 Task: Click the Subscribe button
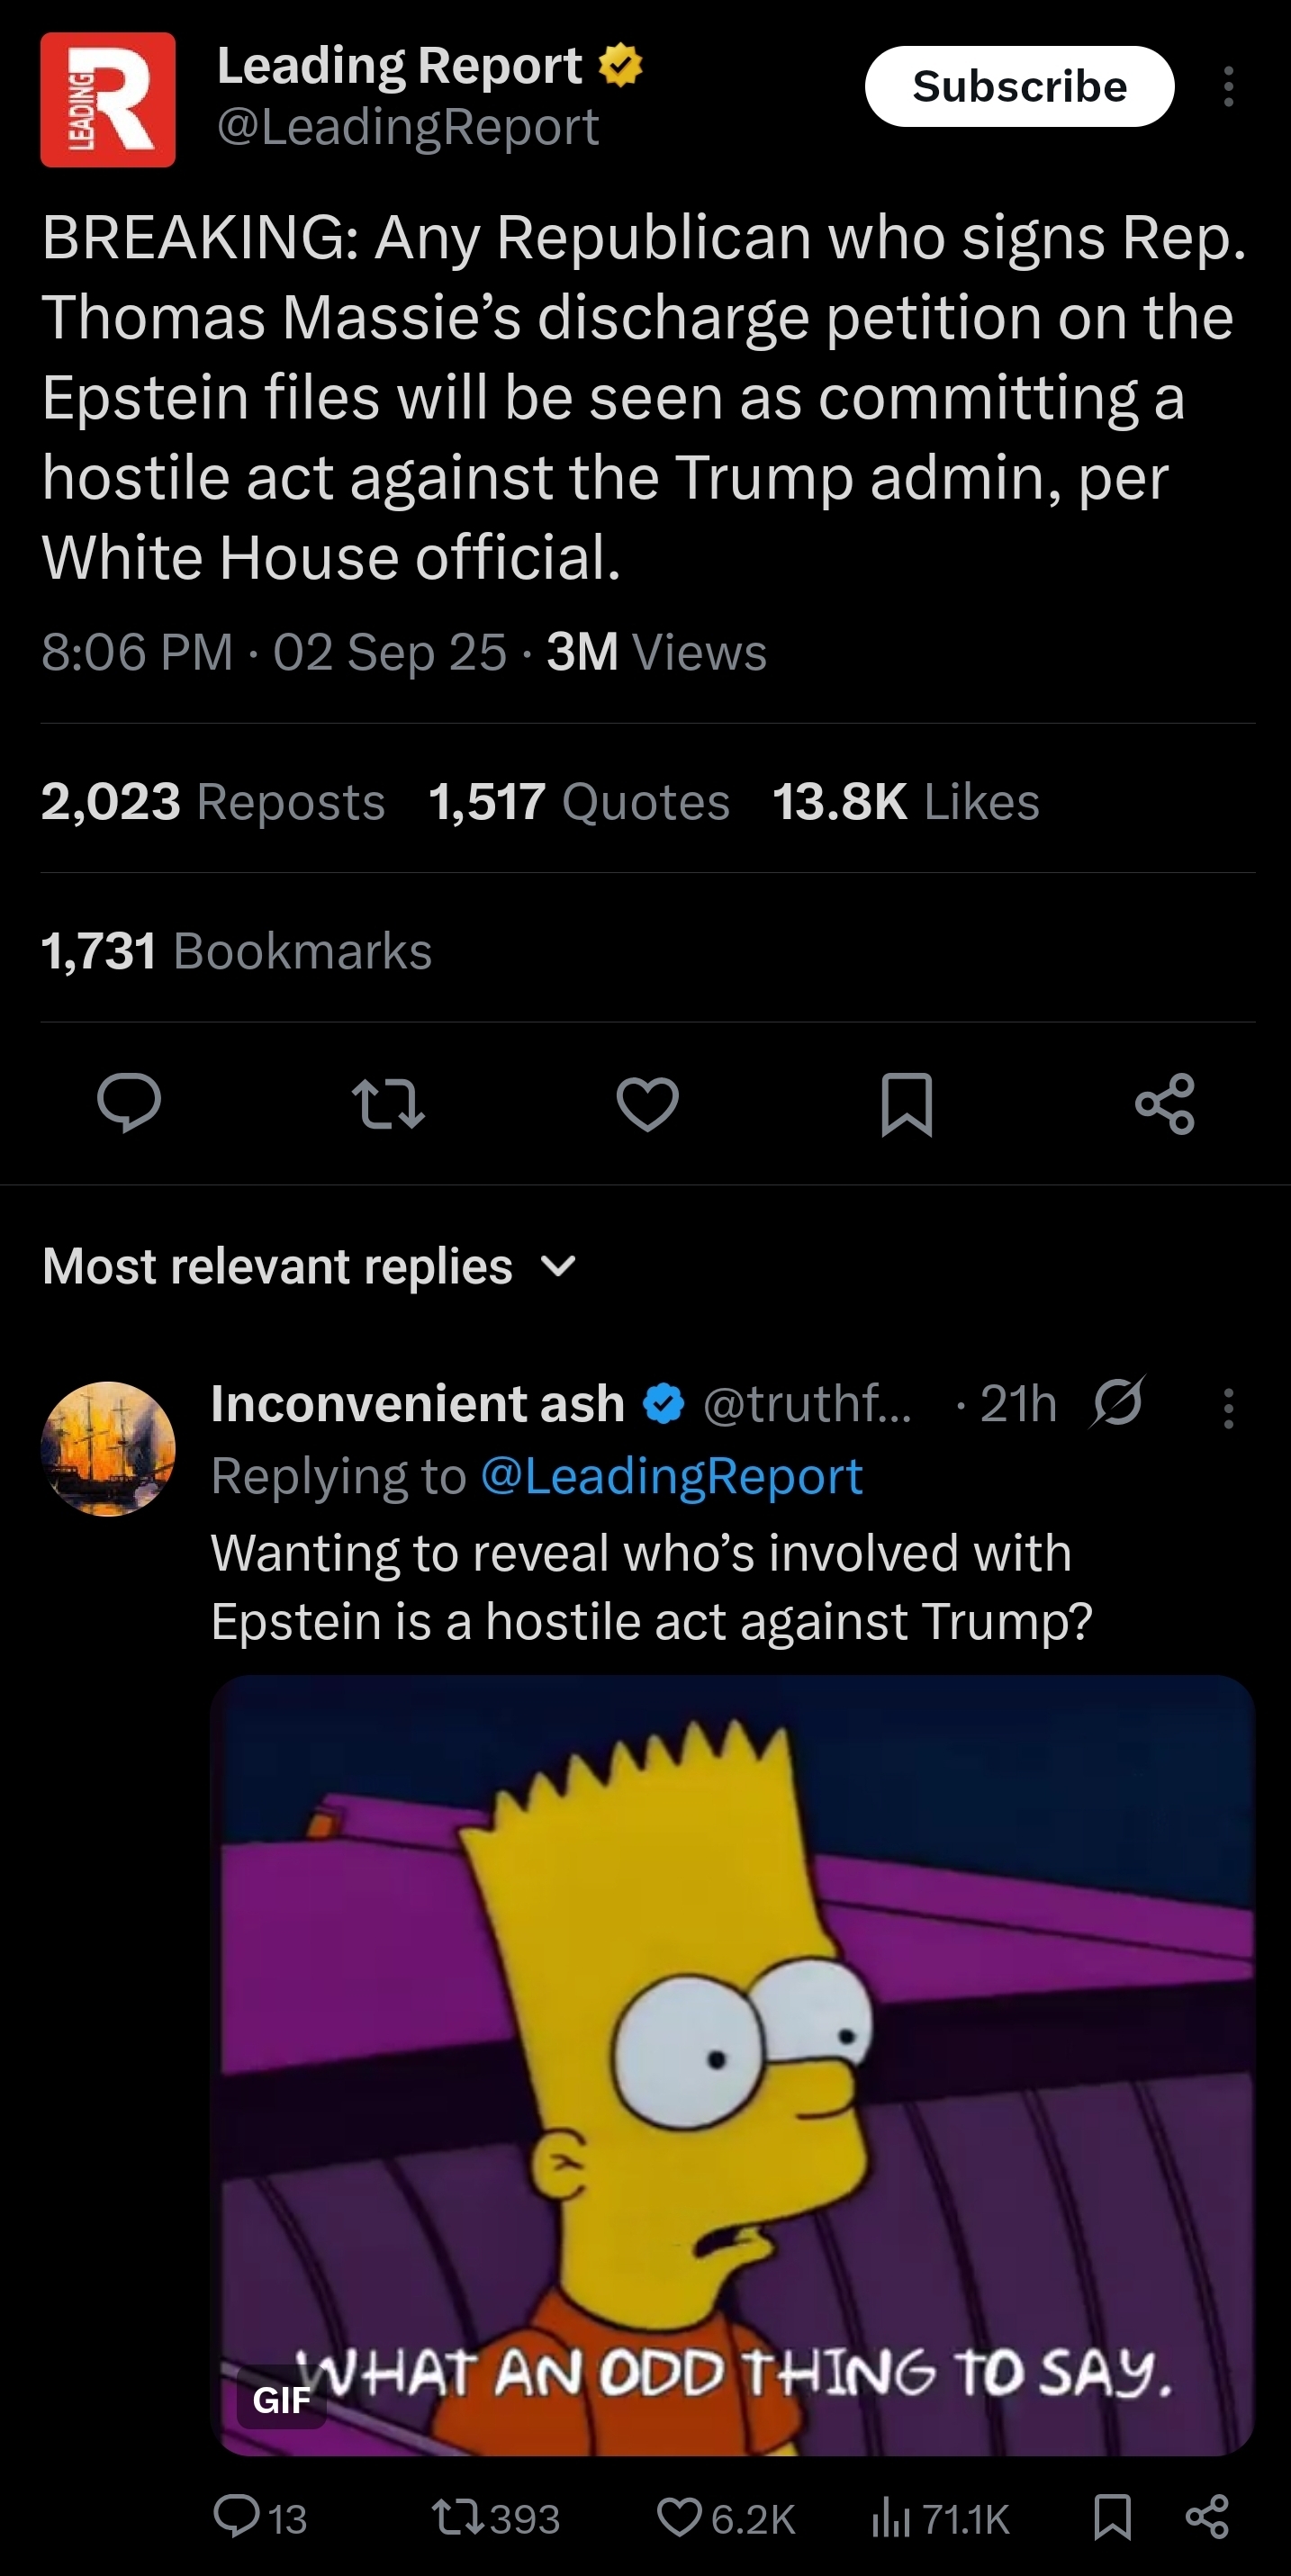pos(1019,86)
